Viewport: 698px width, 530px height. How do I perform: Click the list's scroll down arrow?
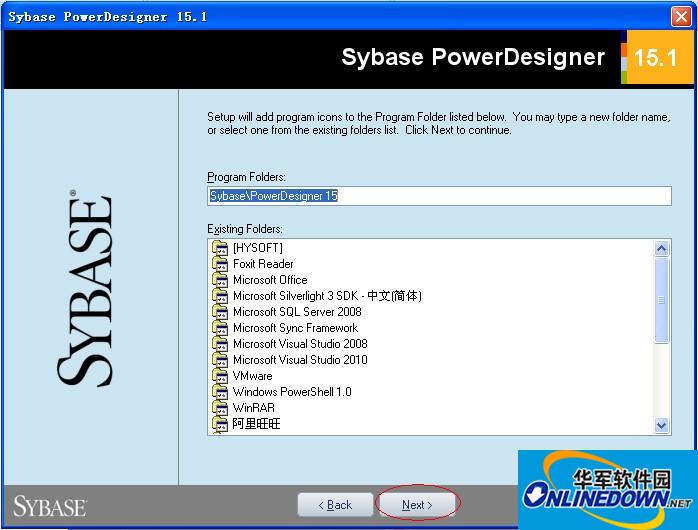click(x=661, y=425)
